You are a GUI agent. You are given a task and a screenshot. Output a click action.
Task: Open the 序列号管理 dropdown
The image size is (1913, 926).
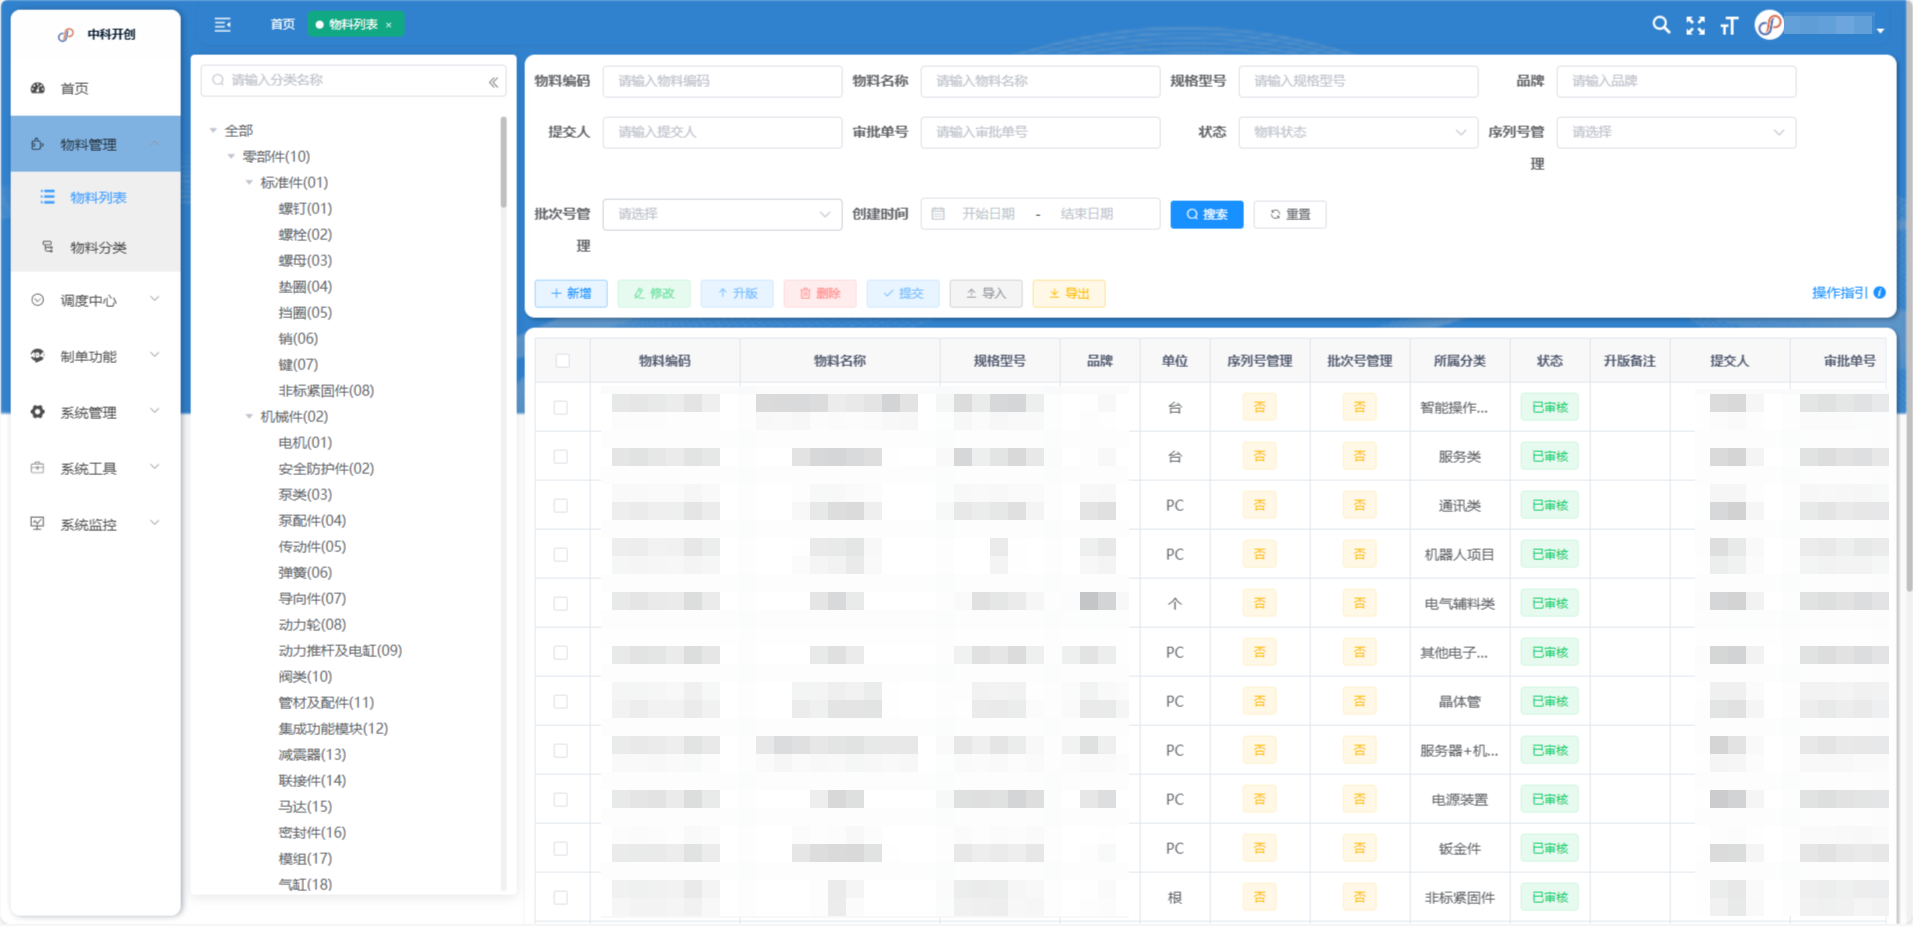click(x=1676, y=132)
